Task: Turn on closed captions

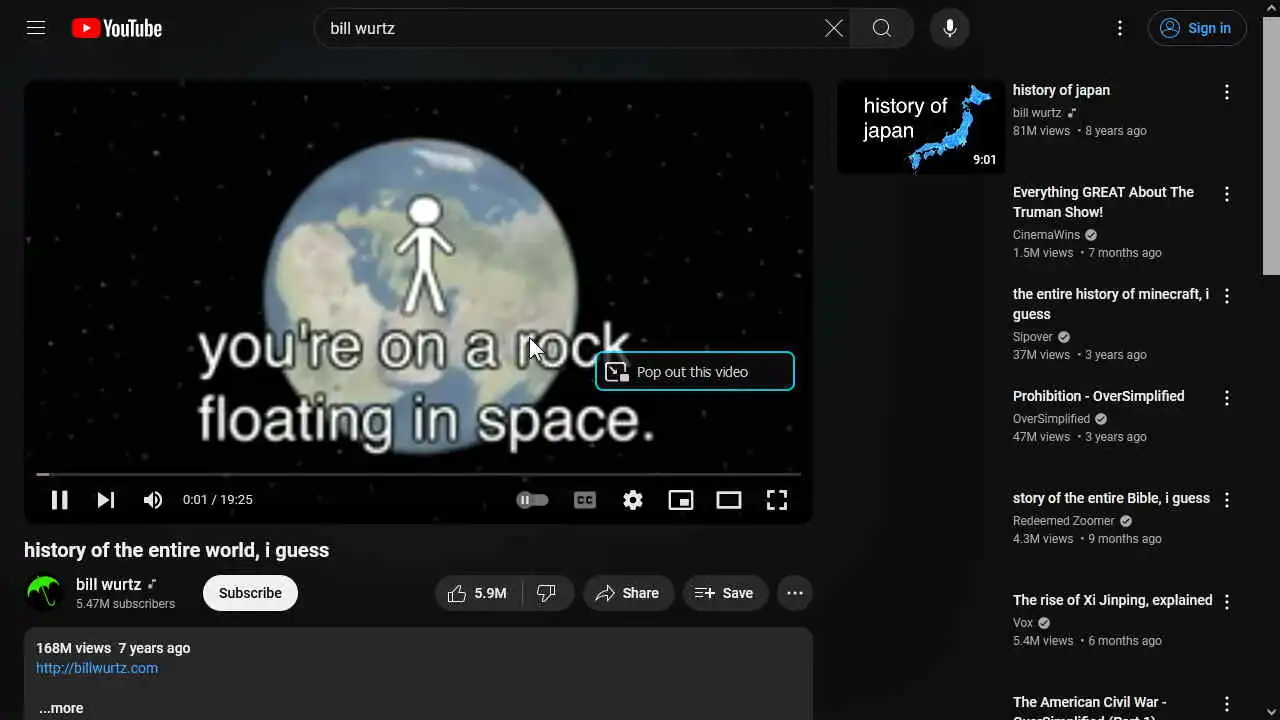Action: (x=585, y=500)
